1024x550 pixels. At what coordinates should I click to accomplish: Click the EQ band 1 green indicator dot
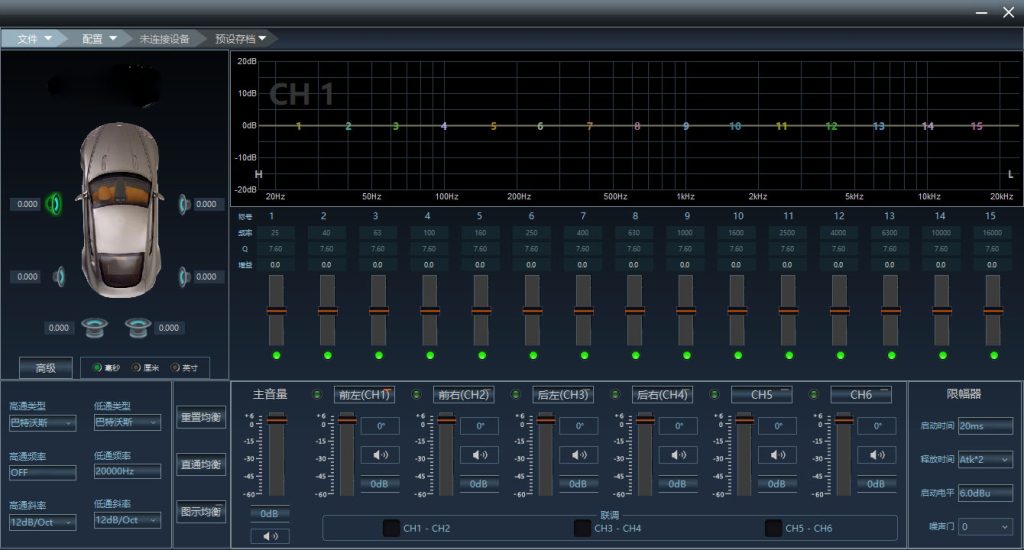pos(276,355)
